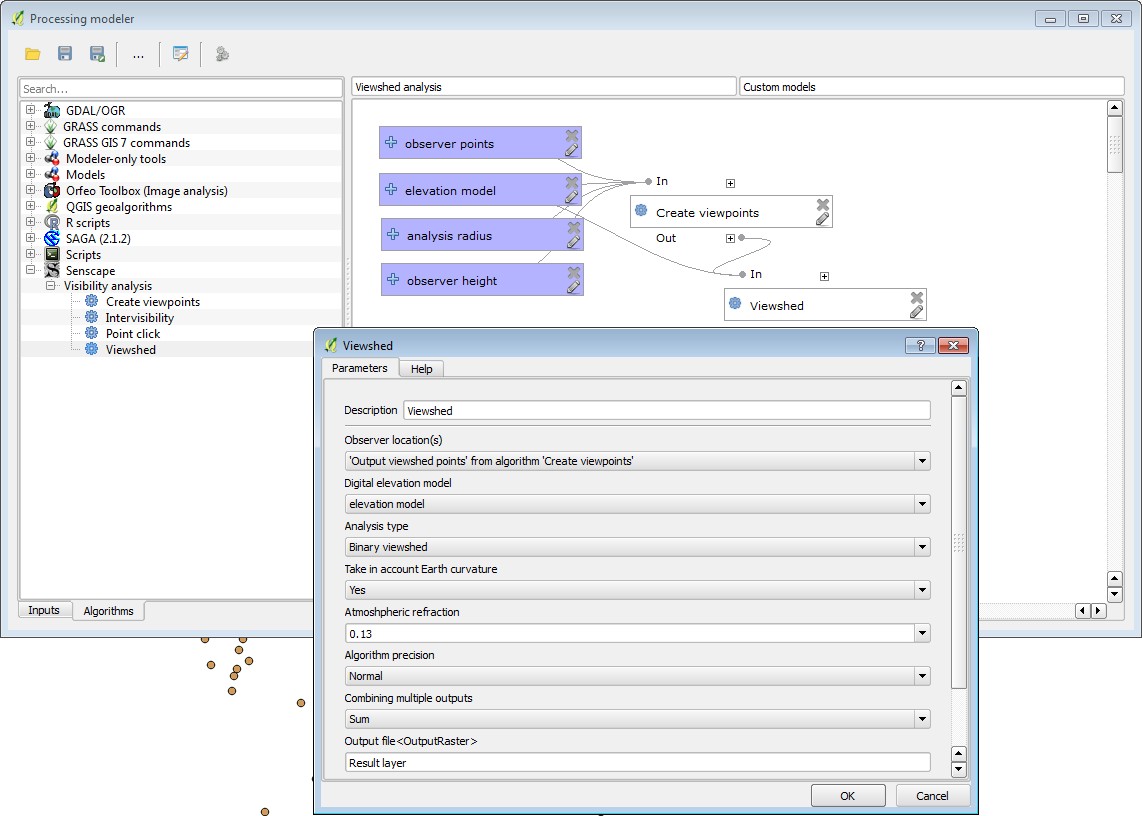Edit the analysis radius input
The image size is (1142, 816).
pos(574,241)
